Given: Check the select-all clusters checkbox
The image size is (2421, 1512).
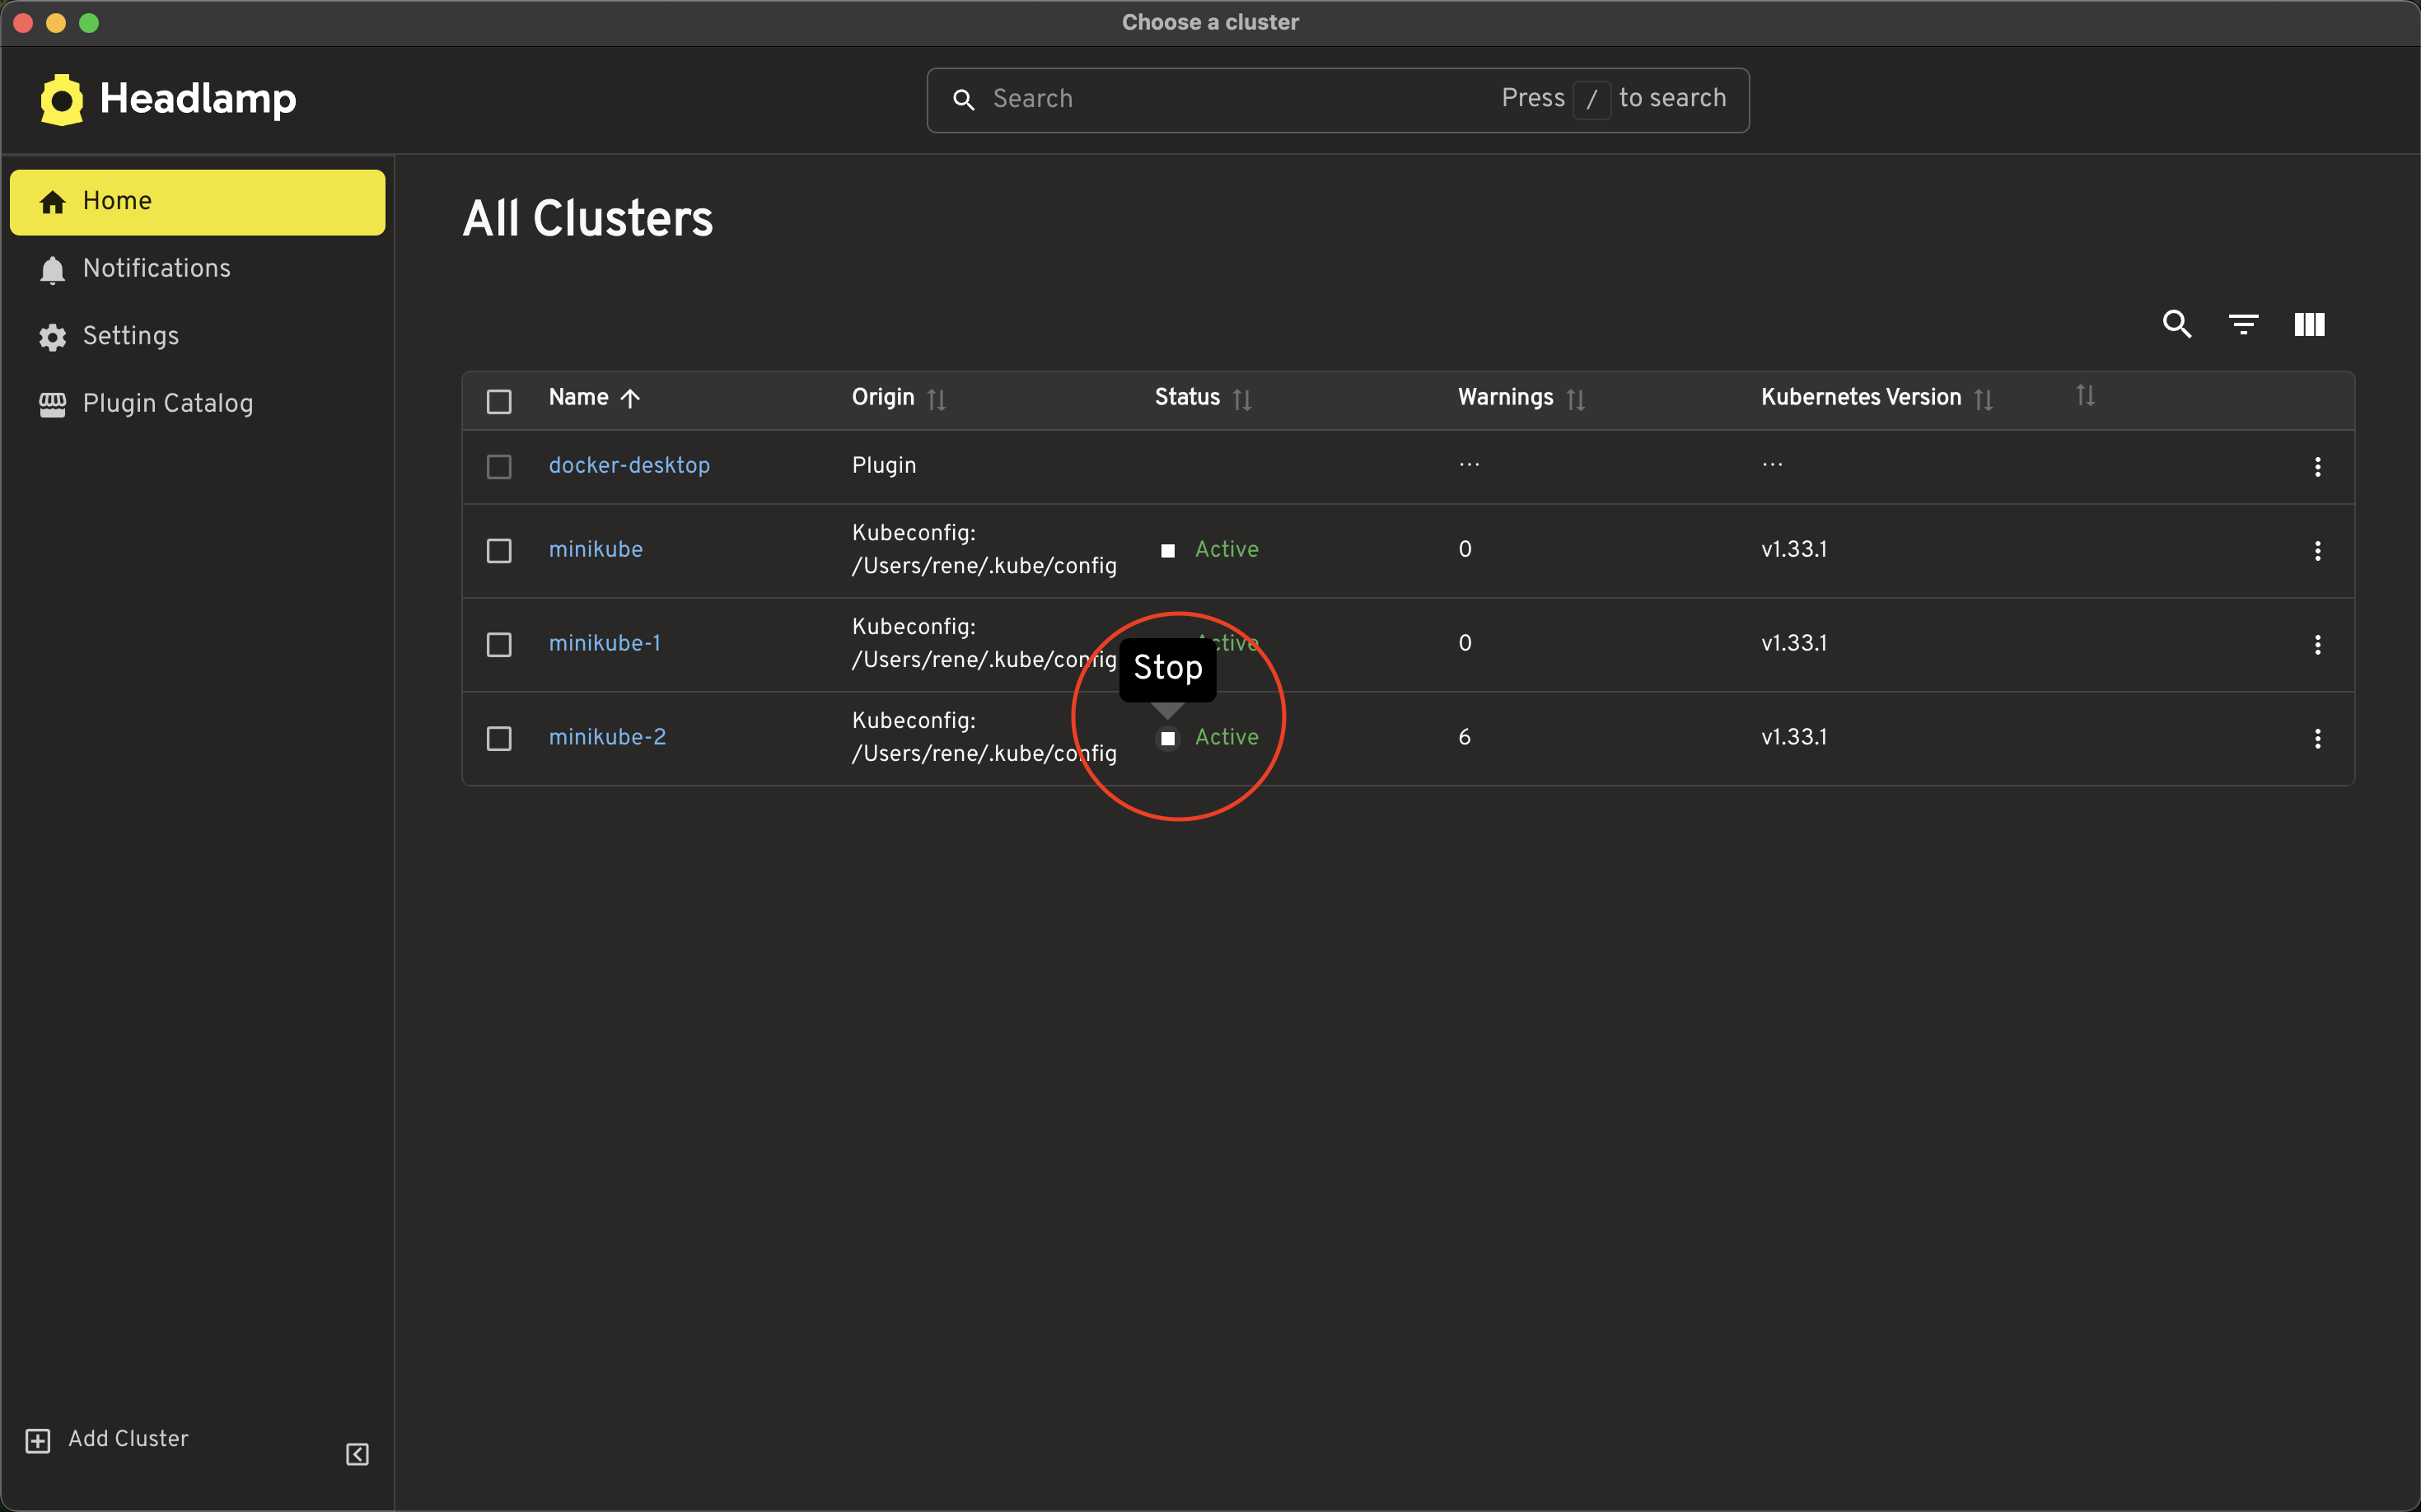Looking at the screenshot, I should pyautogui.click(x=499, y=400).
